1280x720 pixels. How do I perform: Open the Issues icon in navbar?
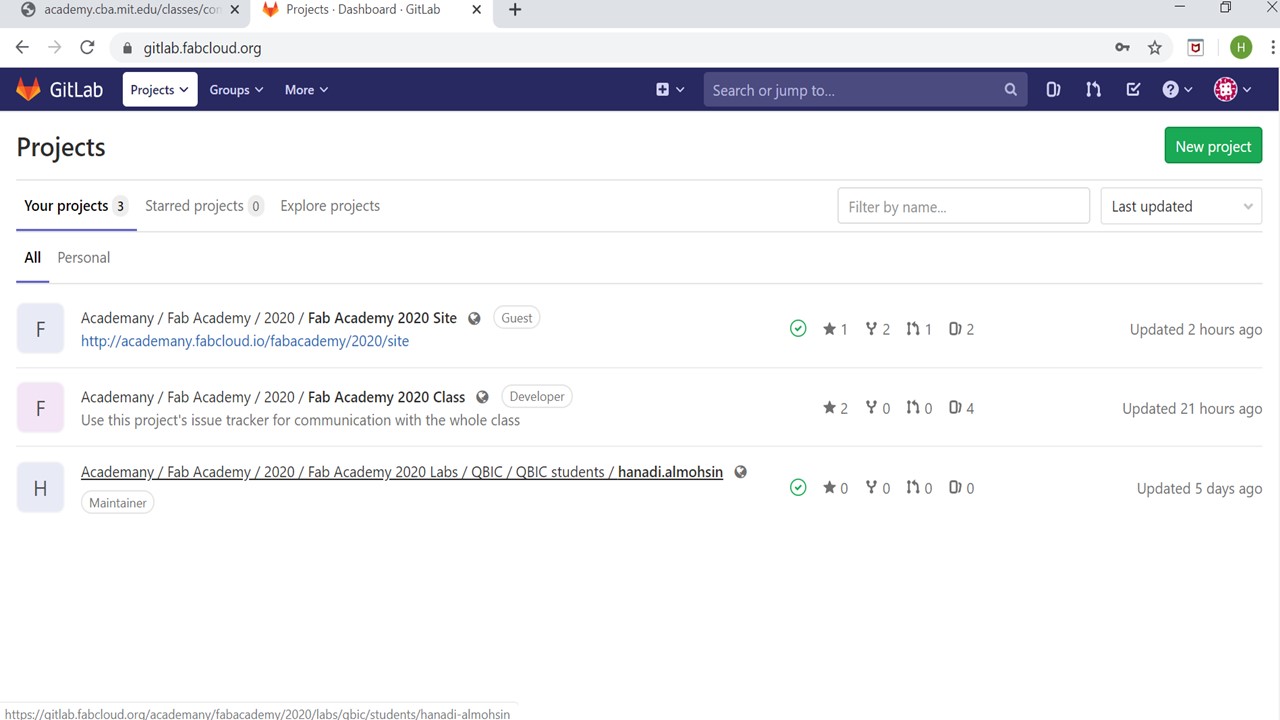(1053, 90)
